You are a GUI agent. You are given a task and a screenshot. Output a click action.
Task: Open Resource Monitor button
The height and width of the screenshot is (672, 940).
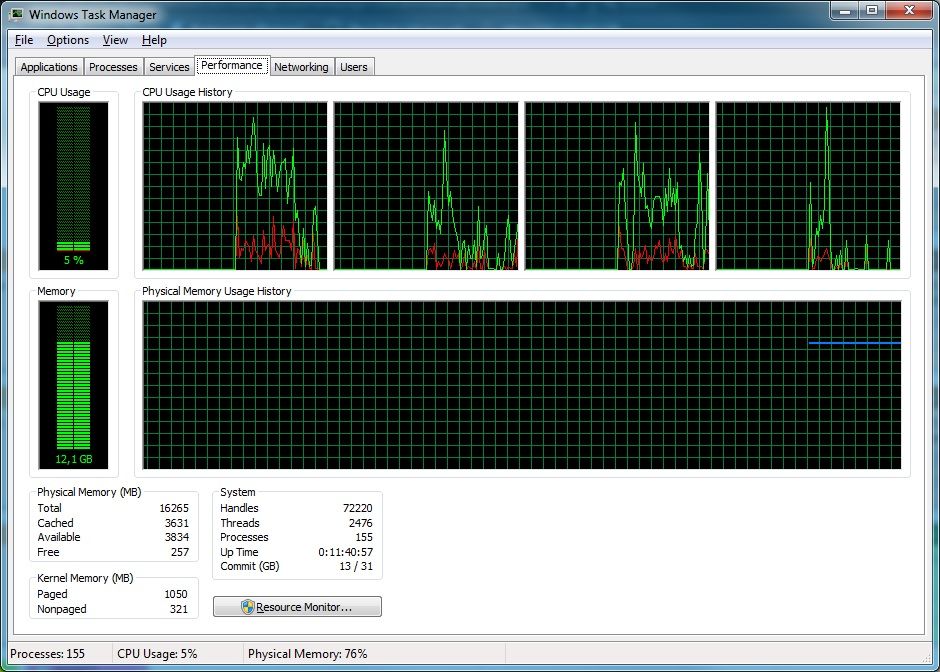pos(297,607)
